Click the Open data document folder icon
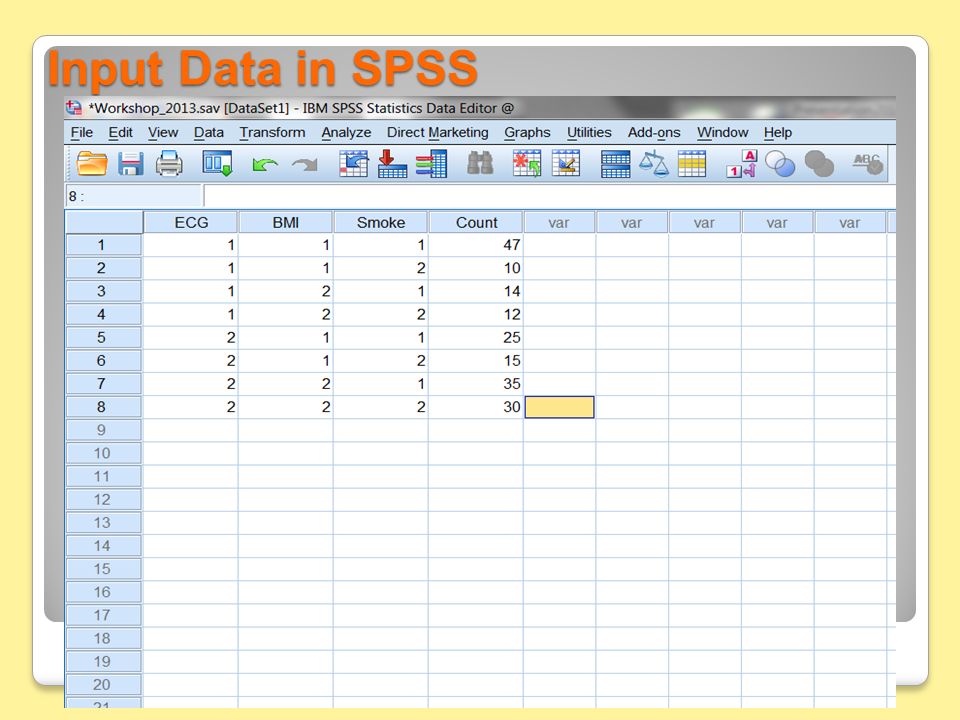960x720 pixels. click(x=92, y=164)
